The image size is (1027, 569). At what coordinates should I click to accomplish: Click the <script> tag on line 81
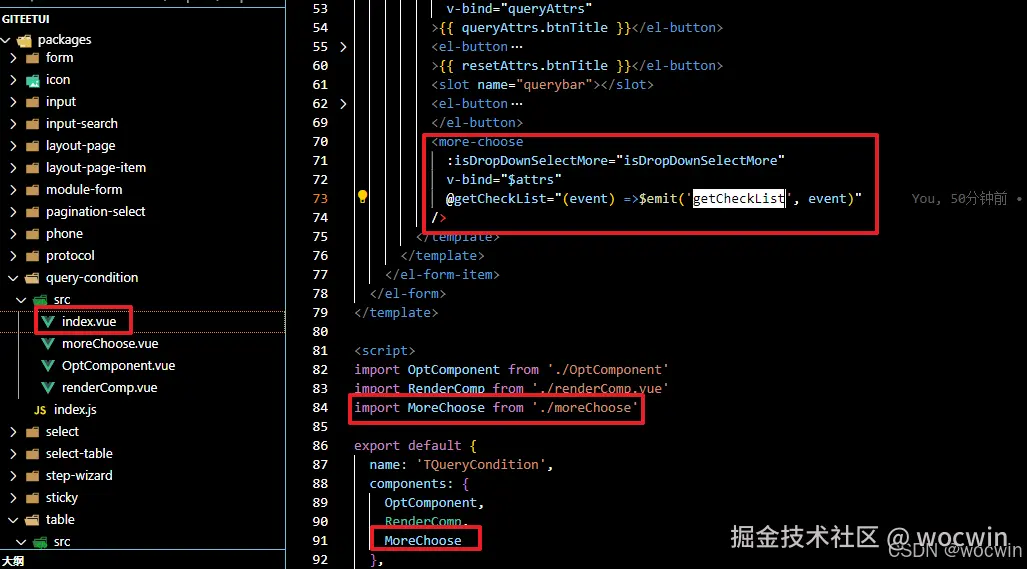[384, 351]
